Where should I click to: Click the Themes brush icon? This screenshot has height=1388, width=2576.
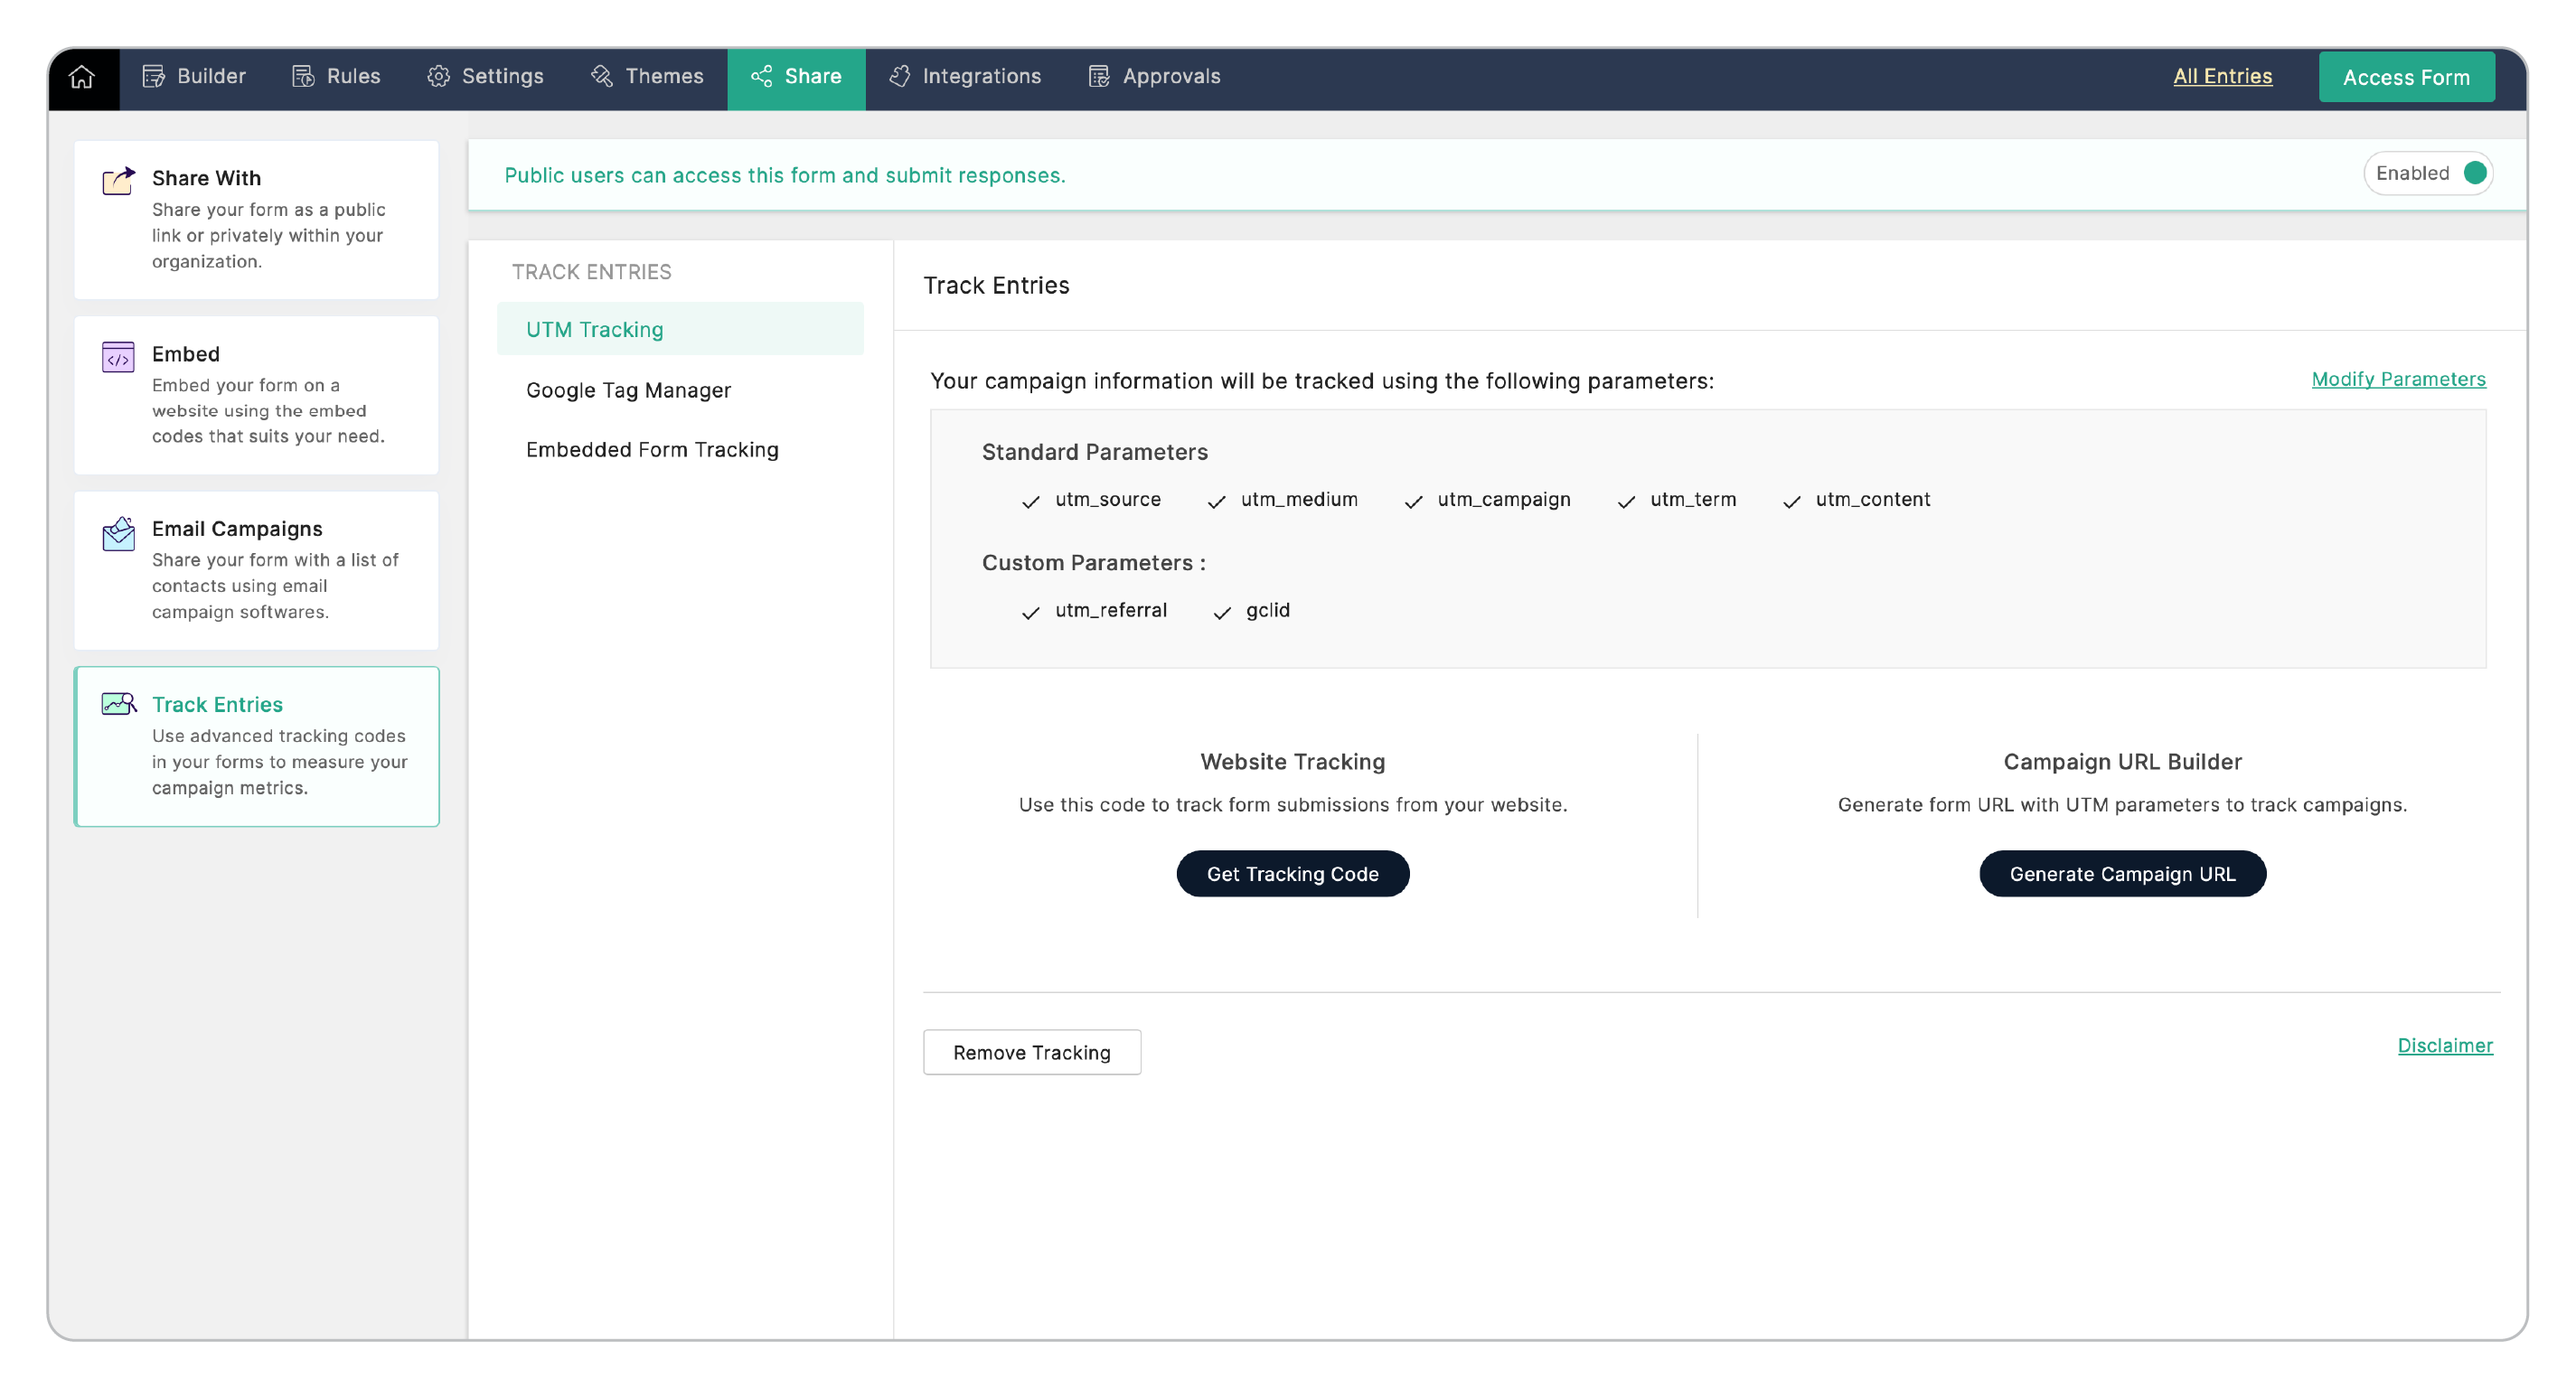pos(601,77)
